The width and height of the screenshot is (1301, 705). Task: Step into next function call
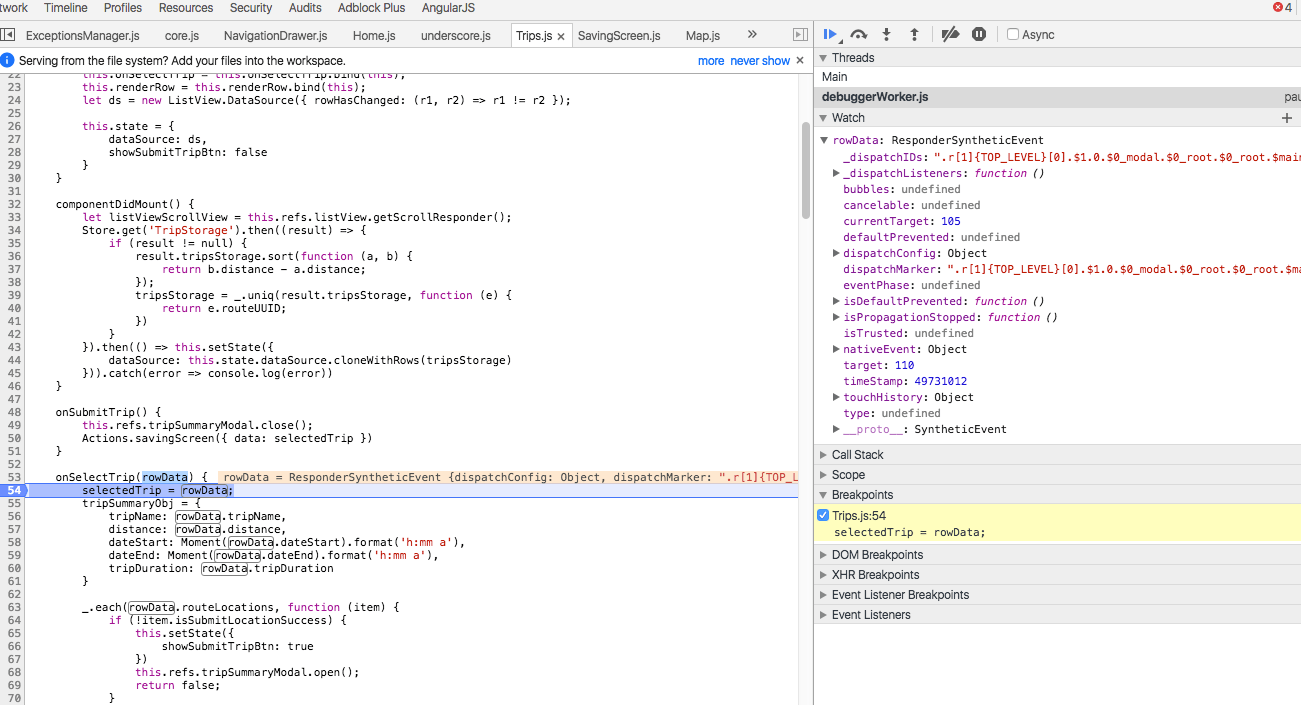coord(886,34)
